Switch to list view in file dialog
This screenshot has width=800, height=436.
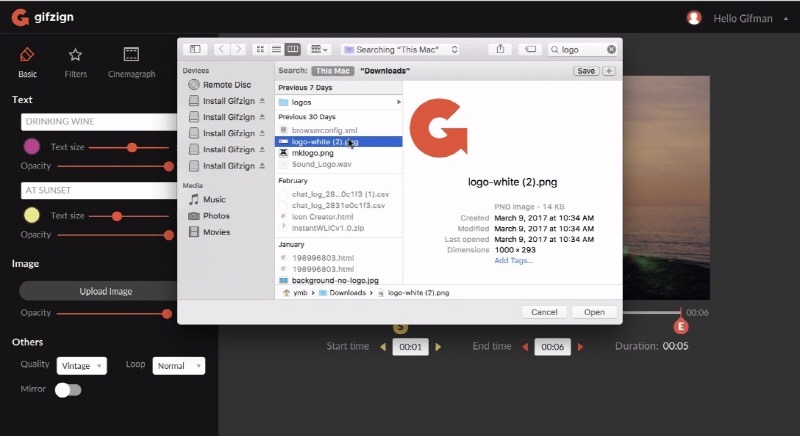coord(276,49)
